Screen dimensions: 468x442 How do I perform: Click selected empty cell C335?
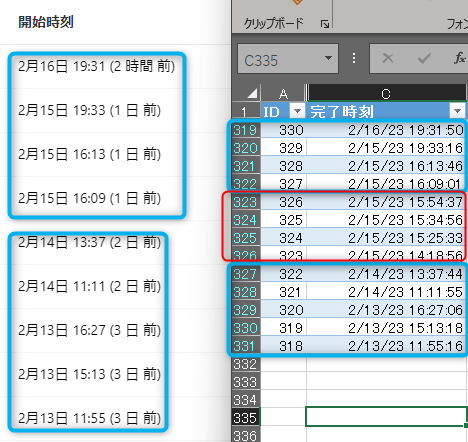[386, 416]
